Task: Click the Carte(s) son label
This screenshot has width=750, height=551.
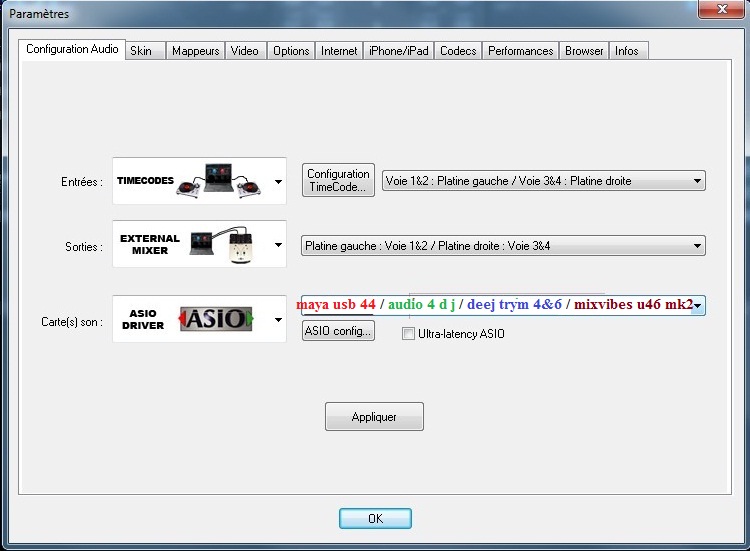Action: click(x=72, y=322)
